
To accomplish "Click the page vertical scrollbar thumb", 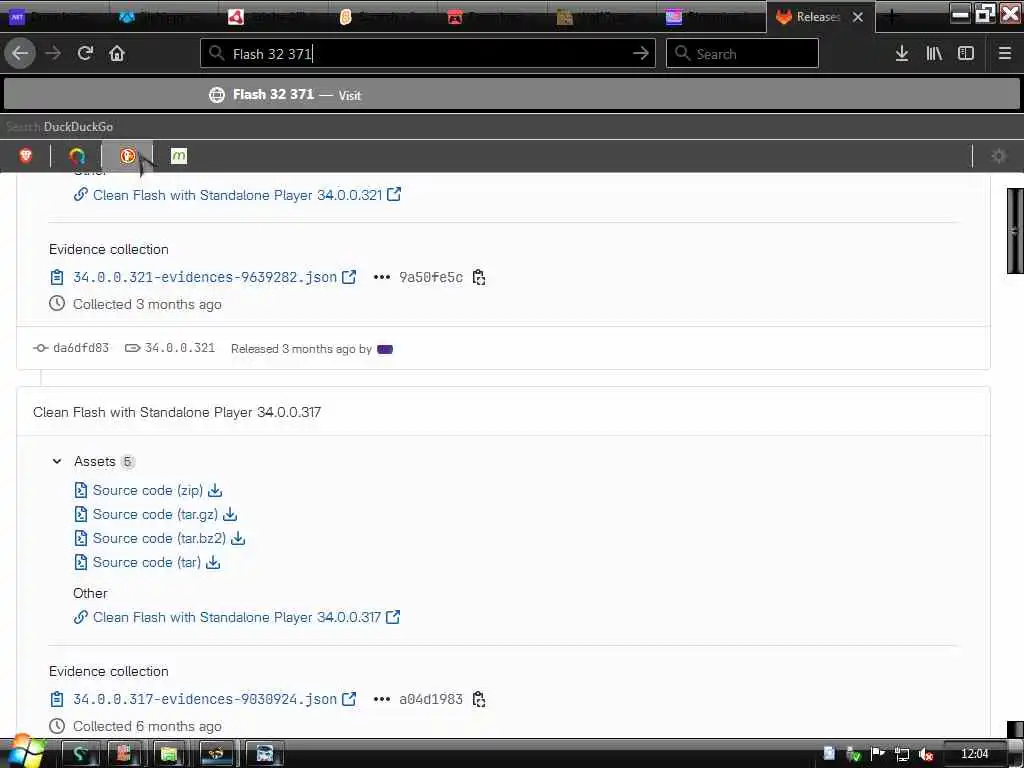I will [x=1015, y=231].
